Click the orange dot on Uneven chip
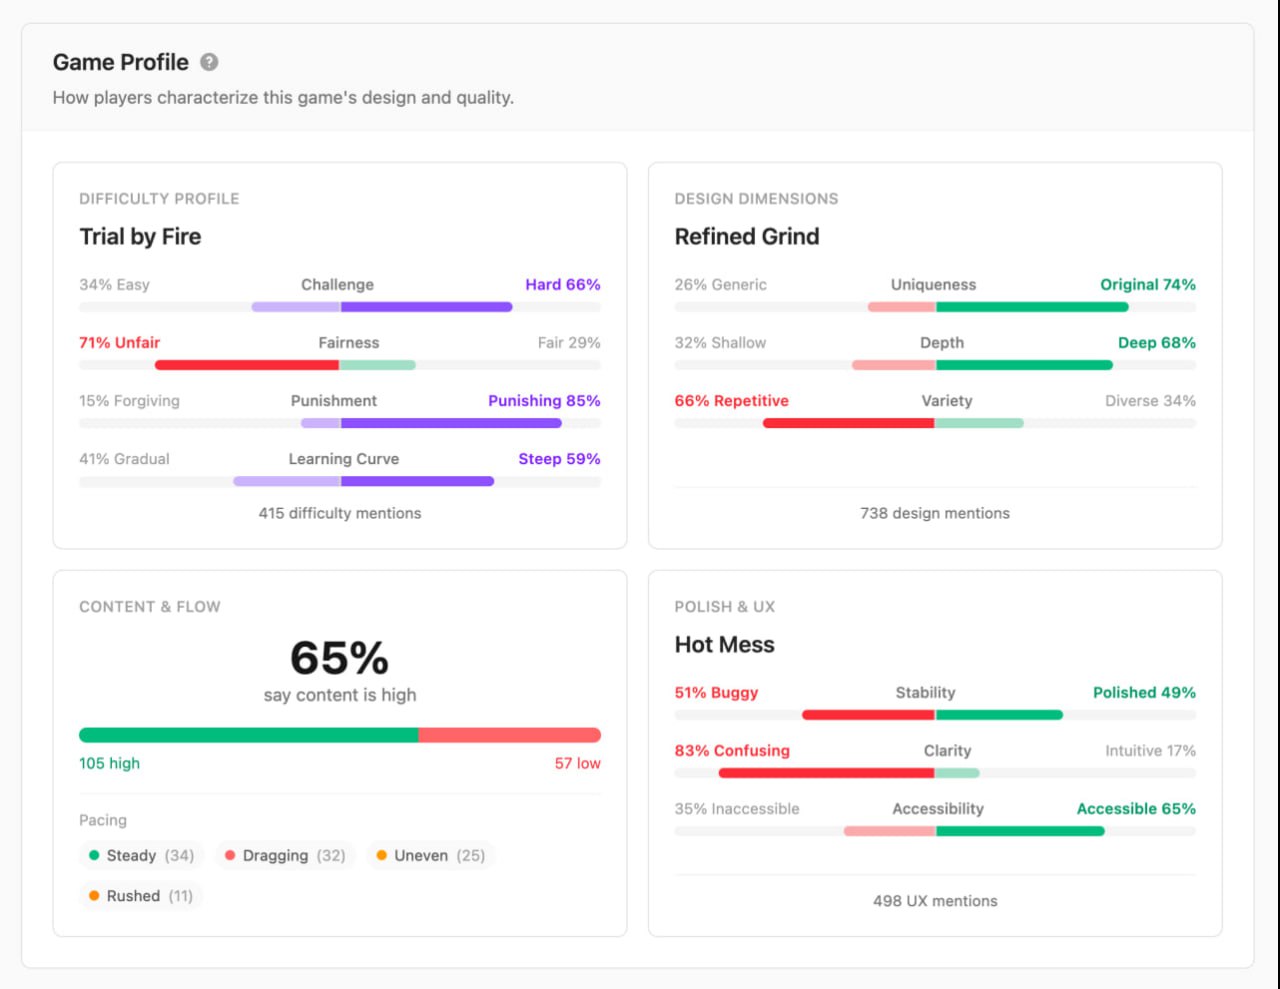 click(x=382, y=855)
